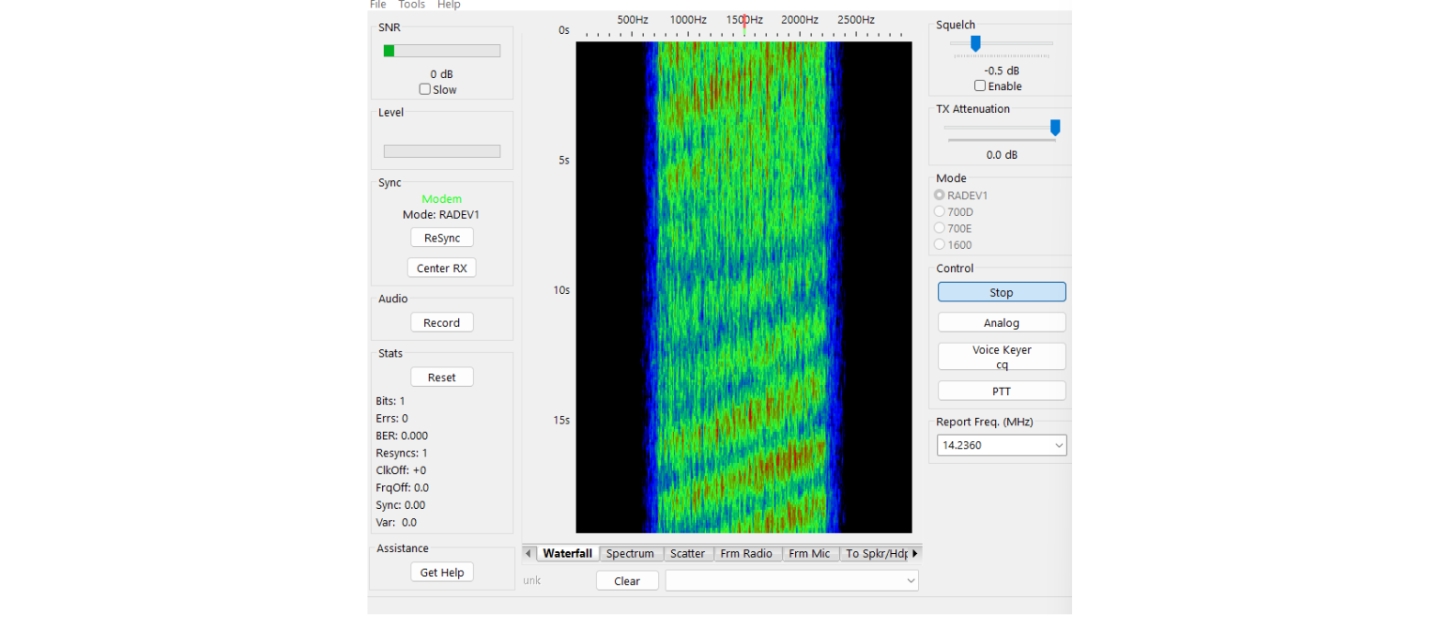
Task: Click the 'Mode: RADEV1' sync text
Action: [442, 215]
